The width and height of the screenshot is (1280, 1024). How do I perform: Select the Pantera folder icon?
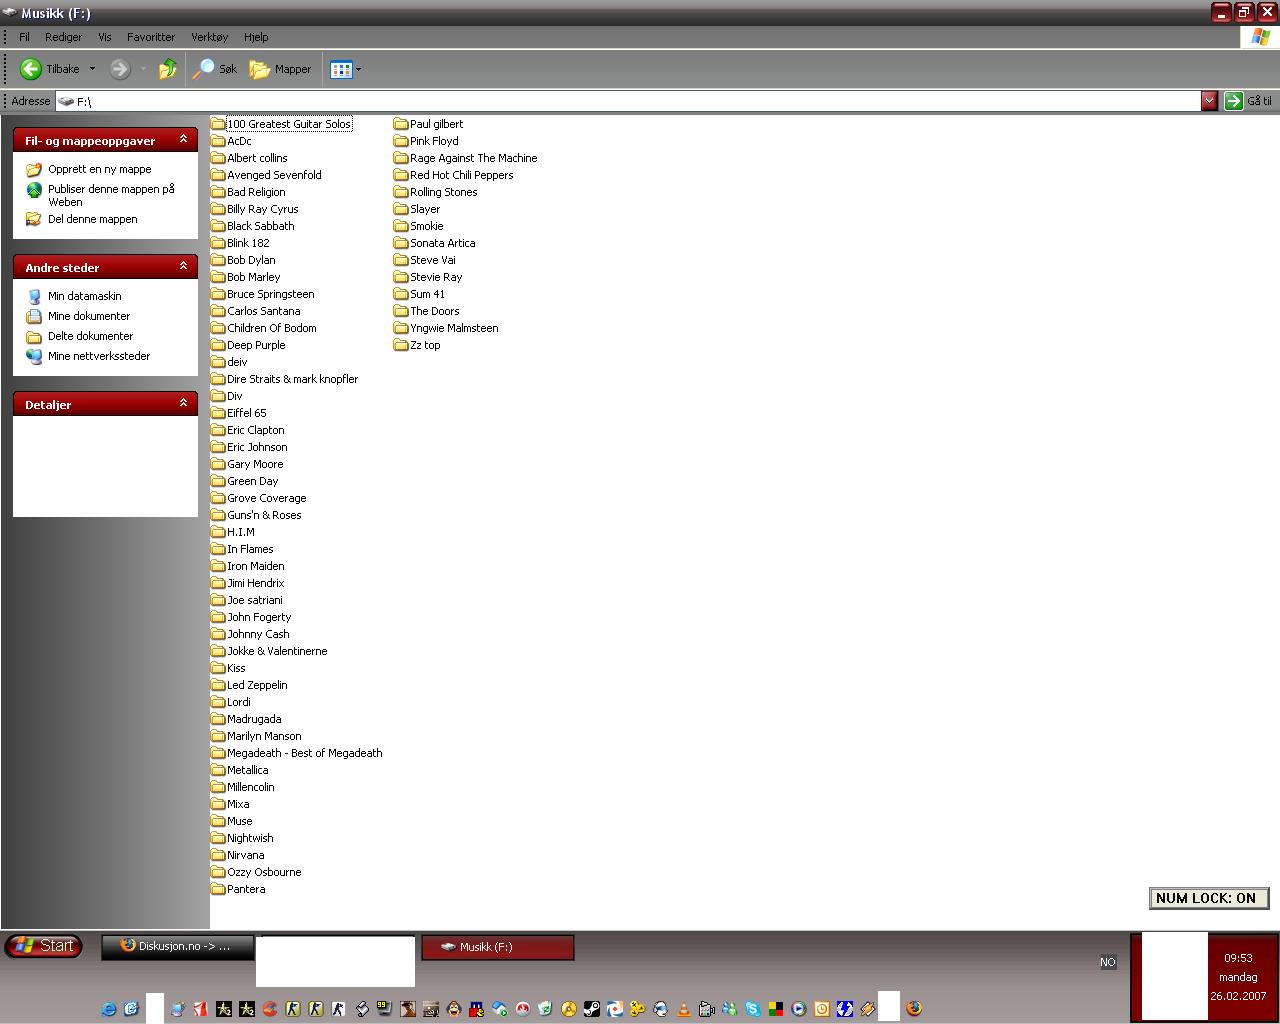(x=218, y=889)
